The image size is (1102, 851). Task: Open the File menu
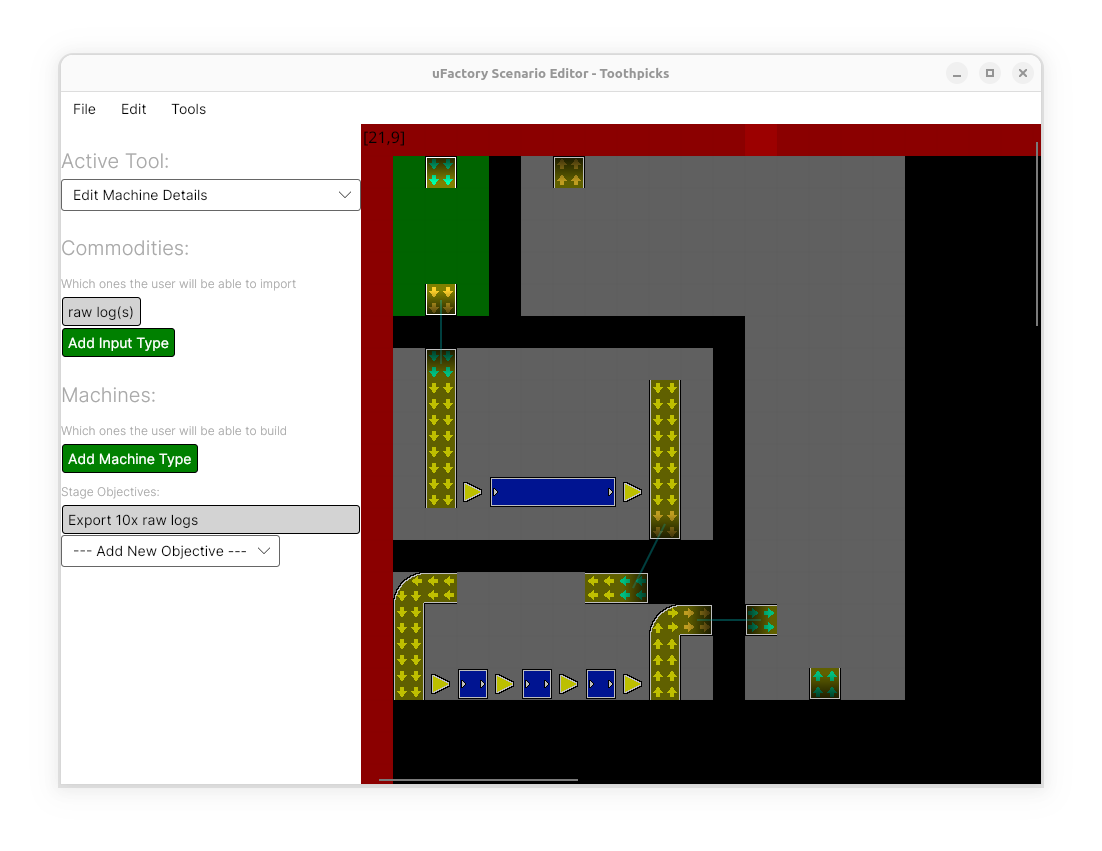pos(84,109)
